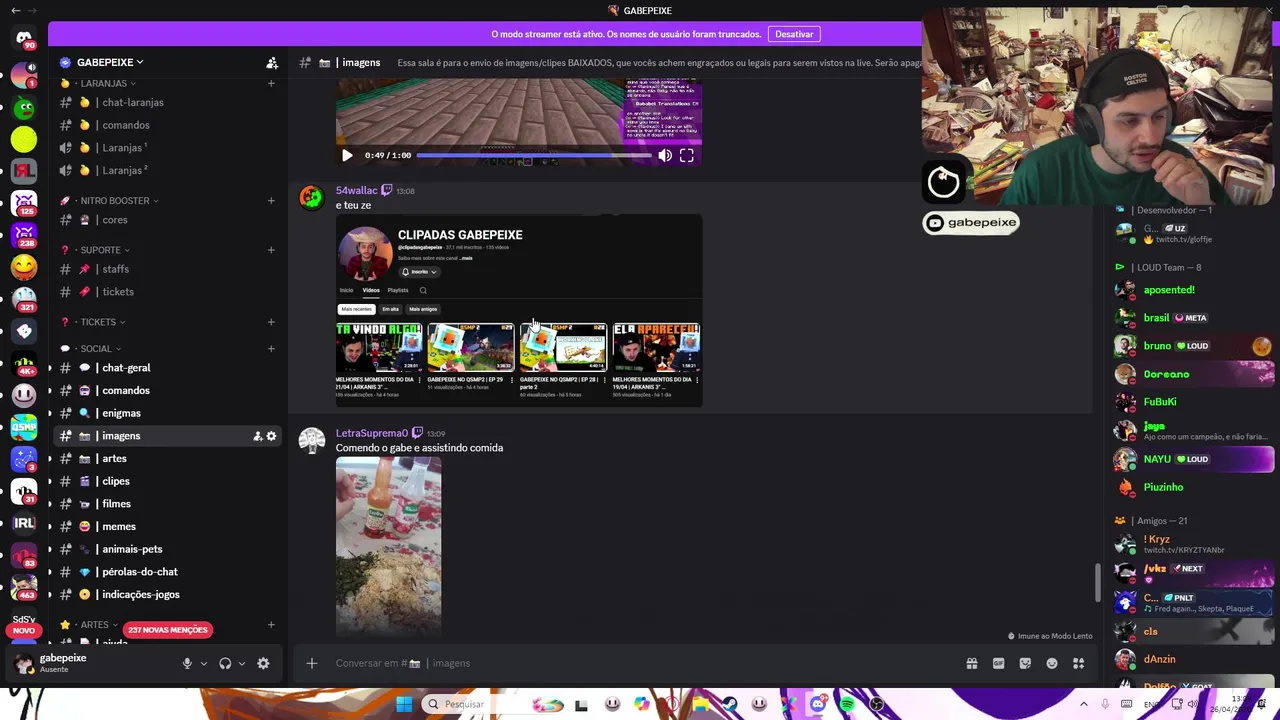Viewport: 1280px width, 720px height.
Task: Open the QSMP server icon
Action: [24, 427]
